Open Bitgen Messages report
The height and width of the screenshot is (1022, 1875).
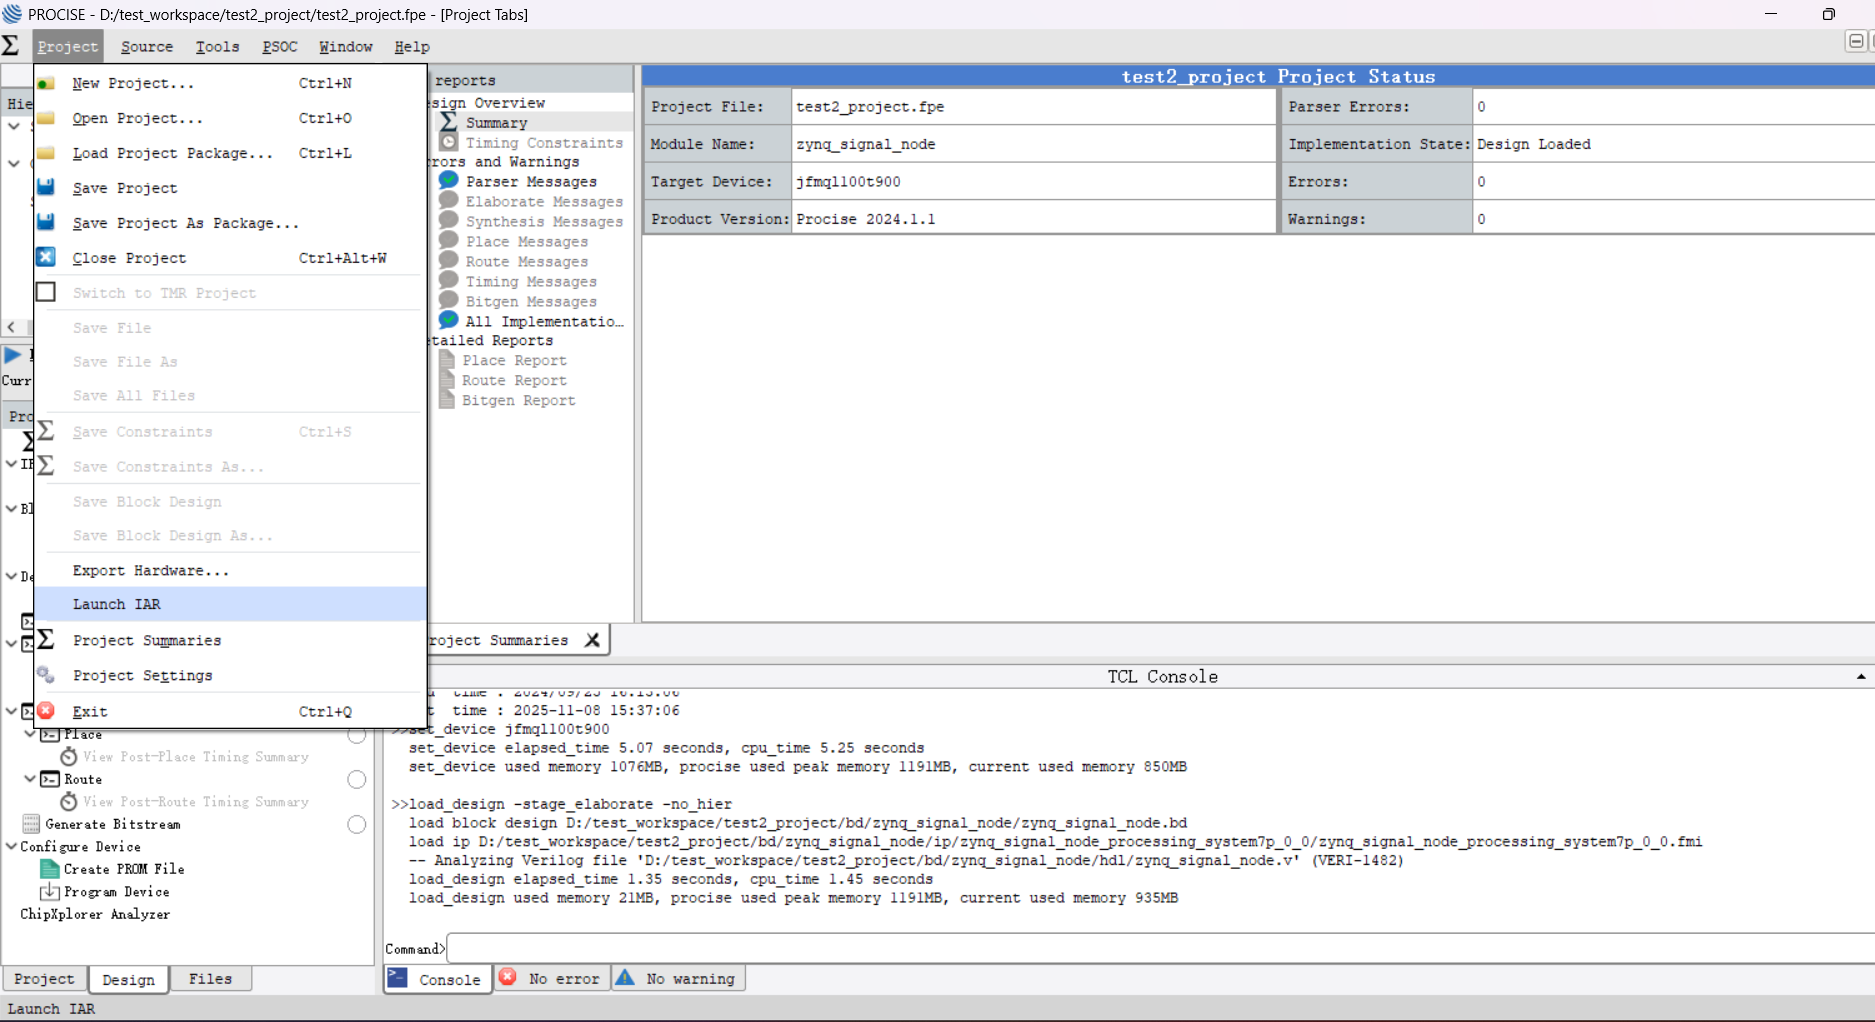[x=531, y=302]
